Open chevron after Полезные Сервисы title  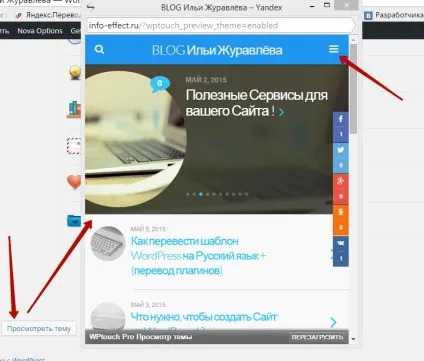(x=282, y=112)
